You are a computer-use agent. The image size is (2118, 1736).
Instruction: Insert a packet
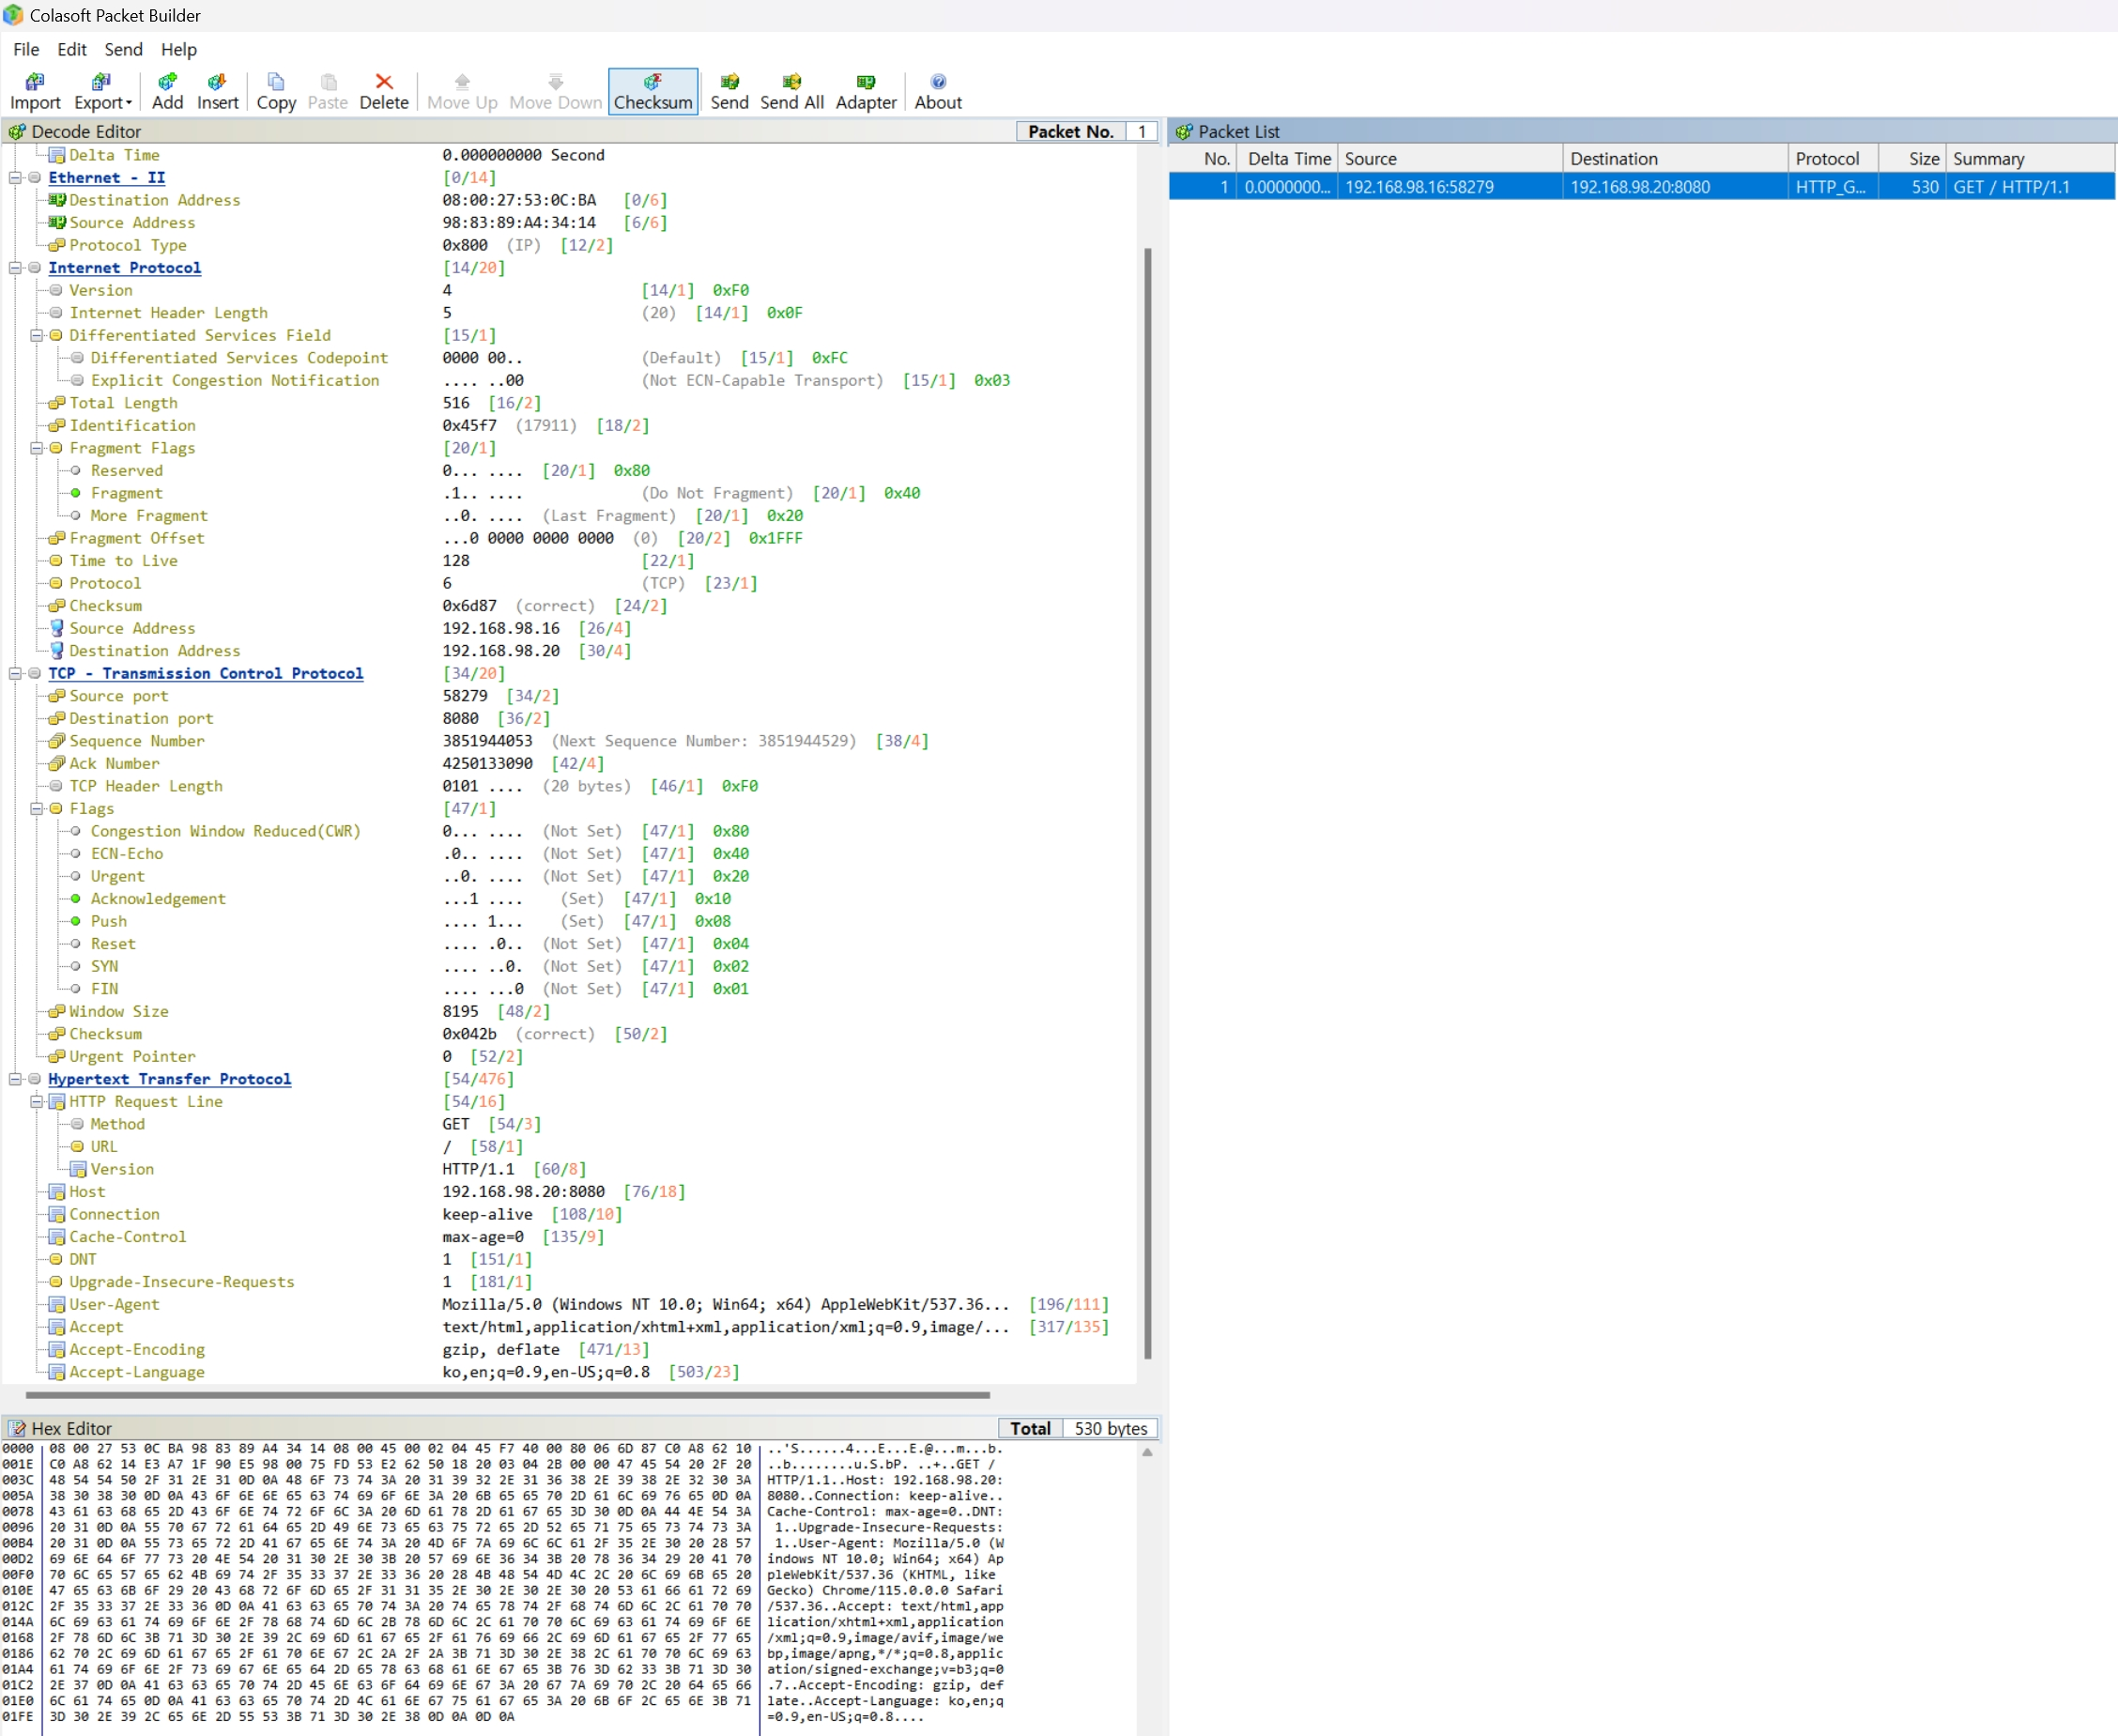[219, 91]
